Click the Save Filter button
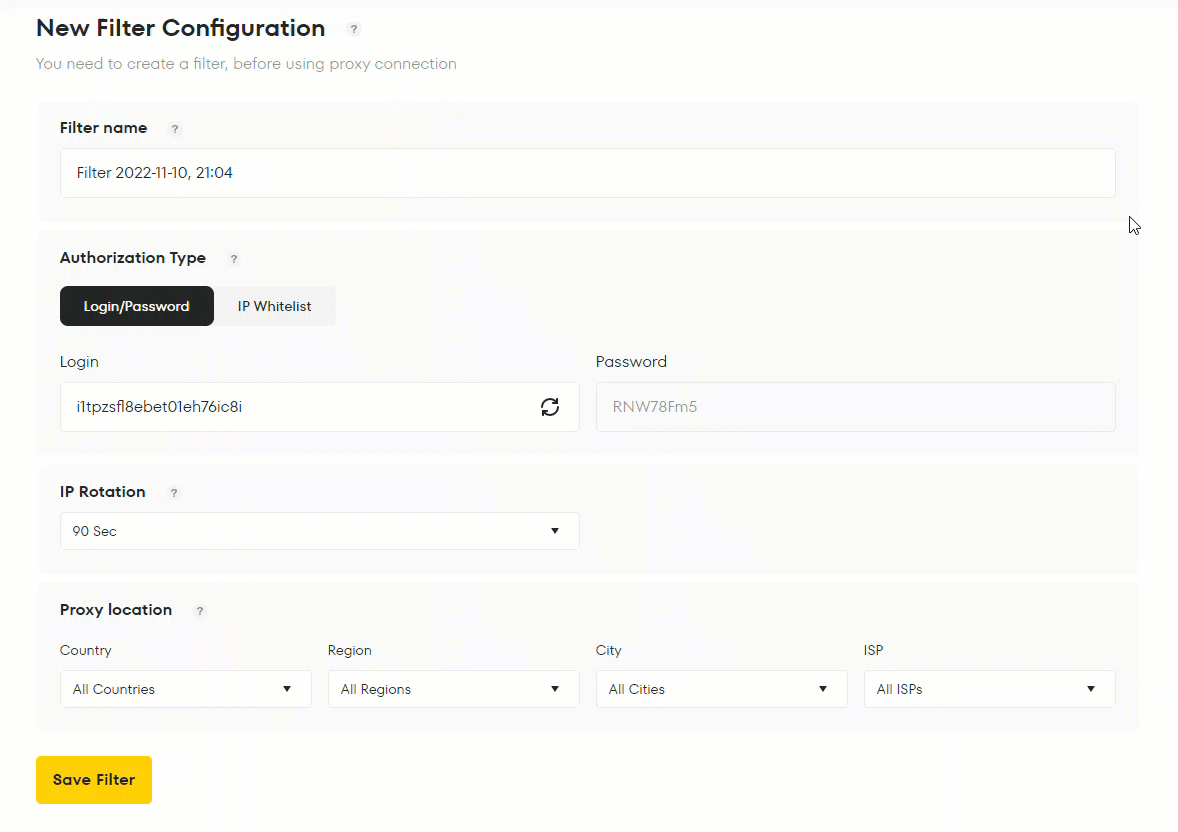The image size is (1178, 832). coord(93,780)
